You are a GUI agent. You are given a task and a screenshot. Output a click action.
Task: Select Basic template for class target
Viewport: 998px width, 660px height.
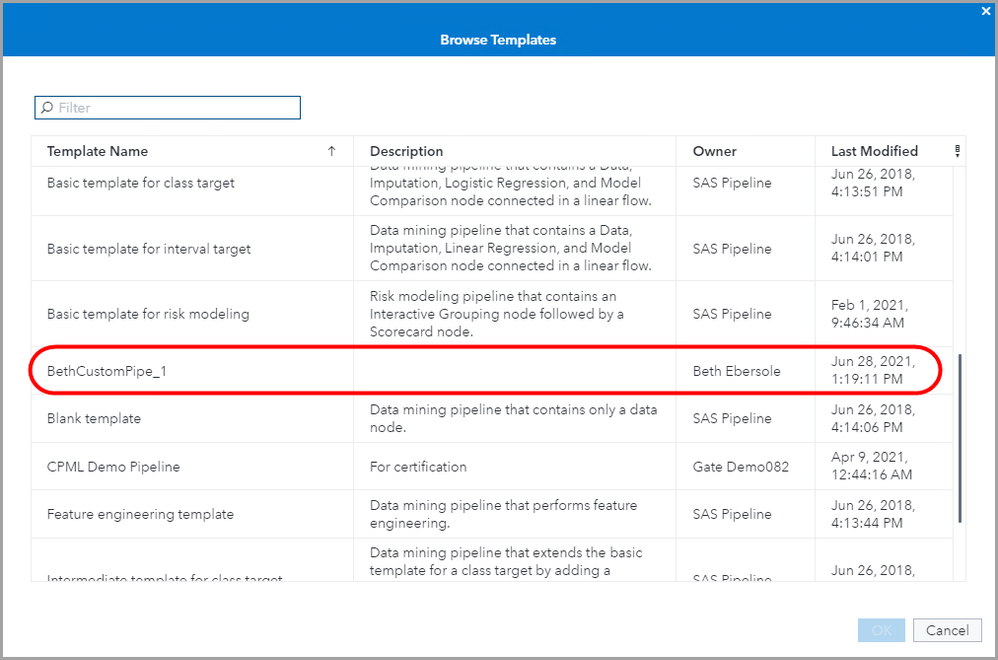pyautogui.click(x=141, y=184)
